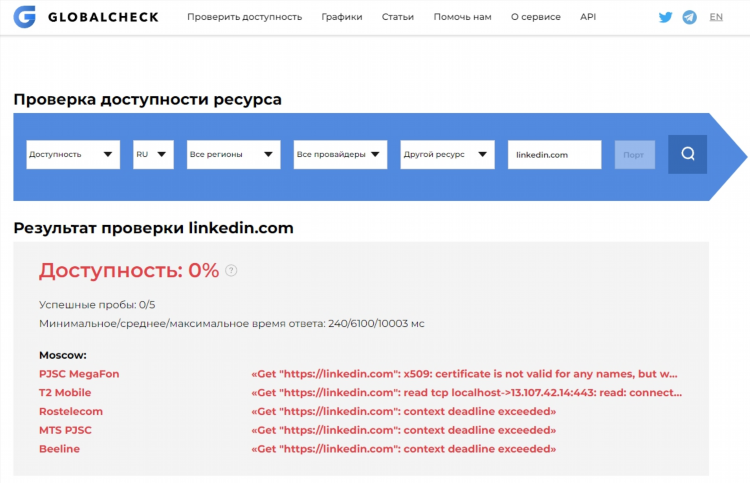Viewport: 750px width, 483px height.
Task: Switch language via the EN link
Action: 716,17
